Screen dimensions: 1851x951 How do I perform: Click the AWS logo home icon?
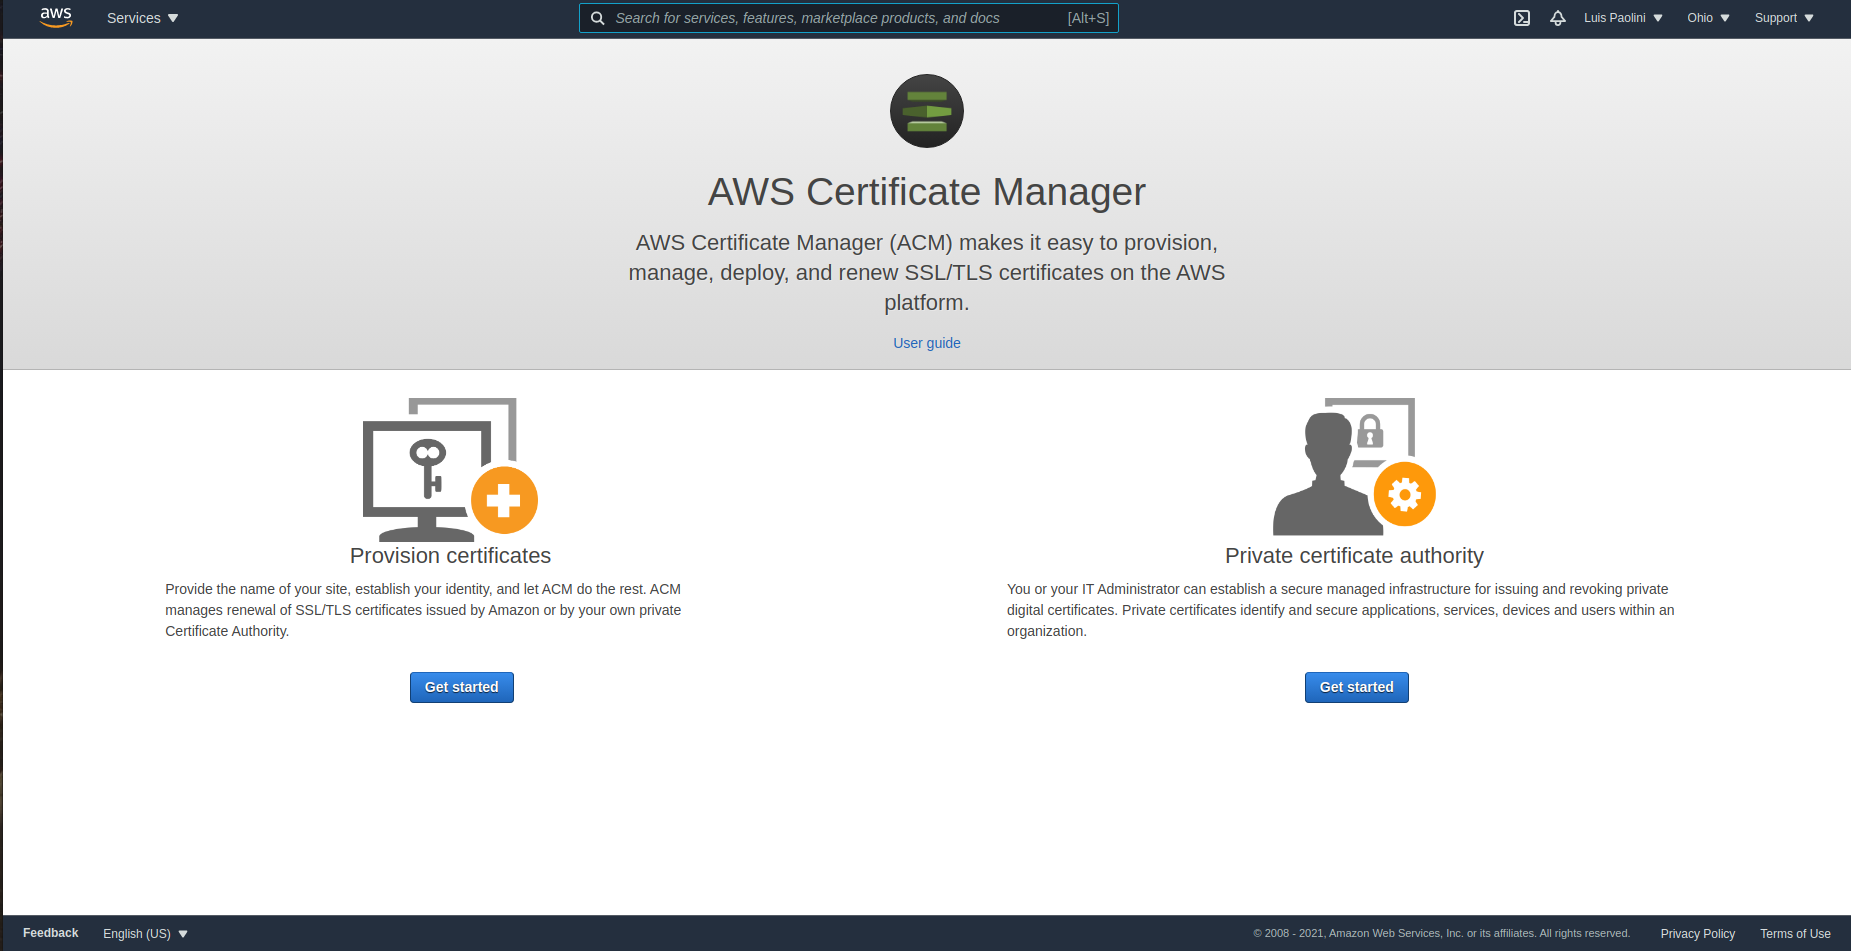coord(56,18)
